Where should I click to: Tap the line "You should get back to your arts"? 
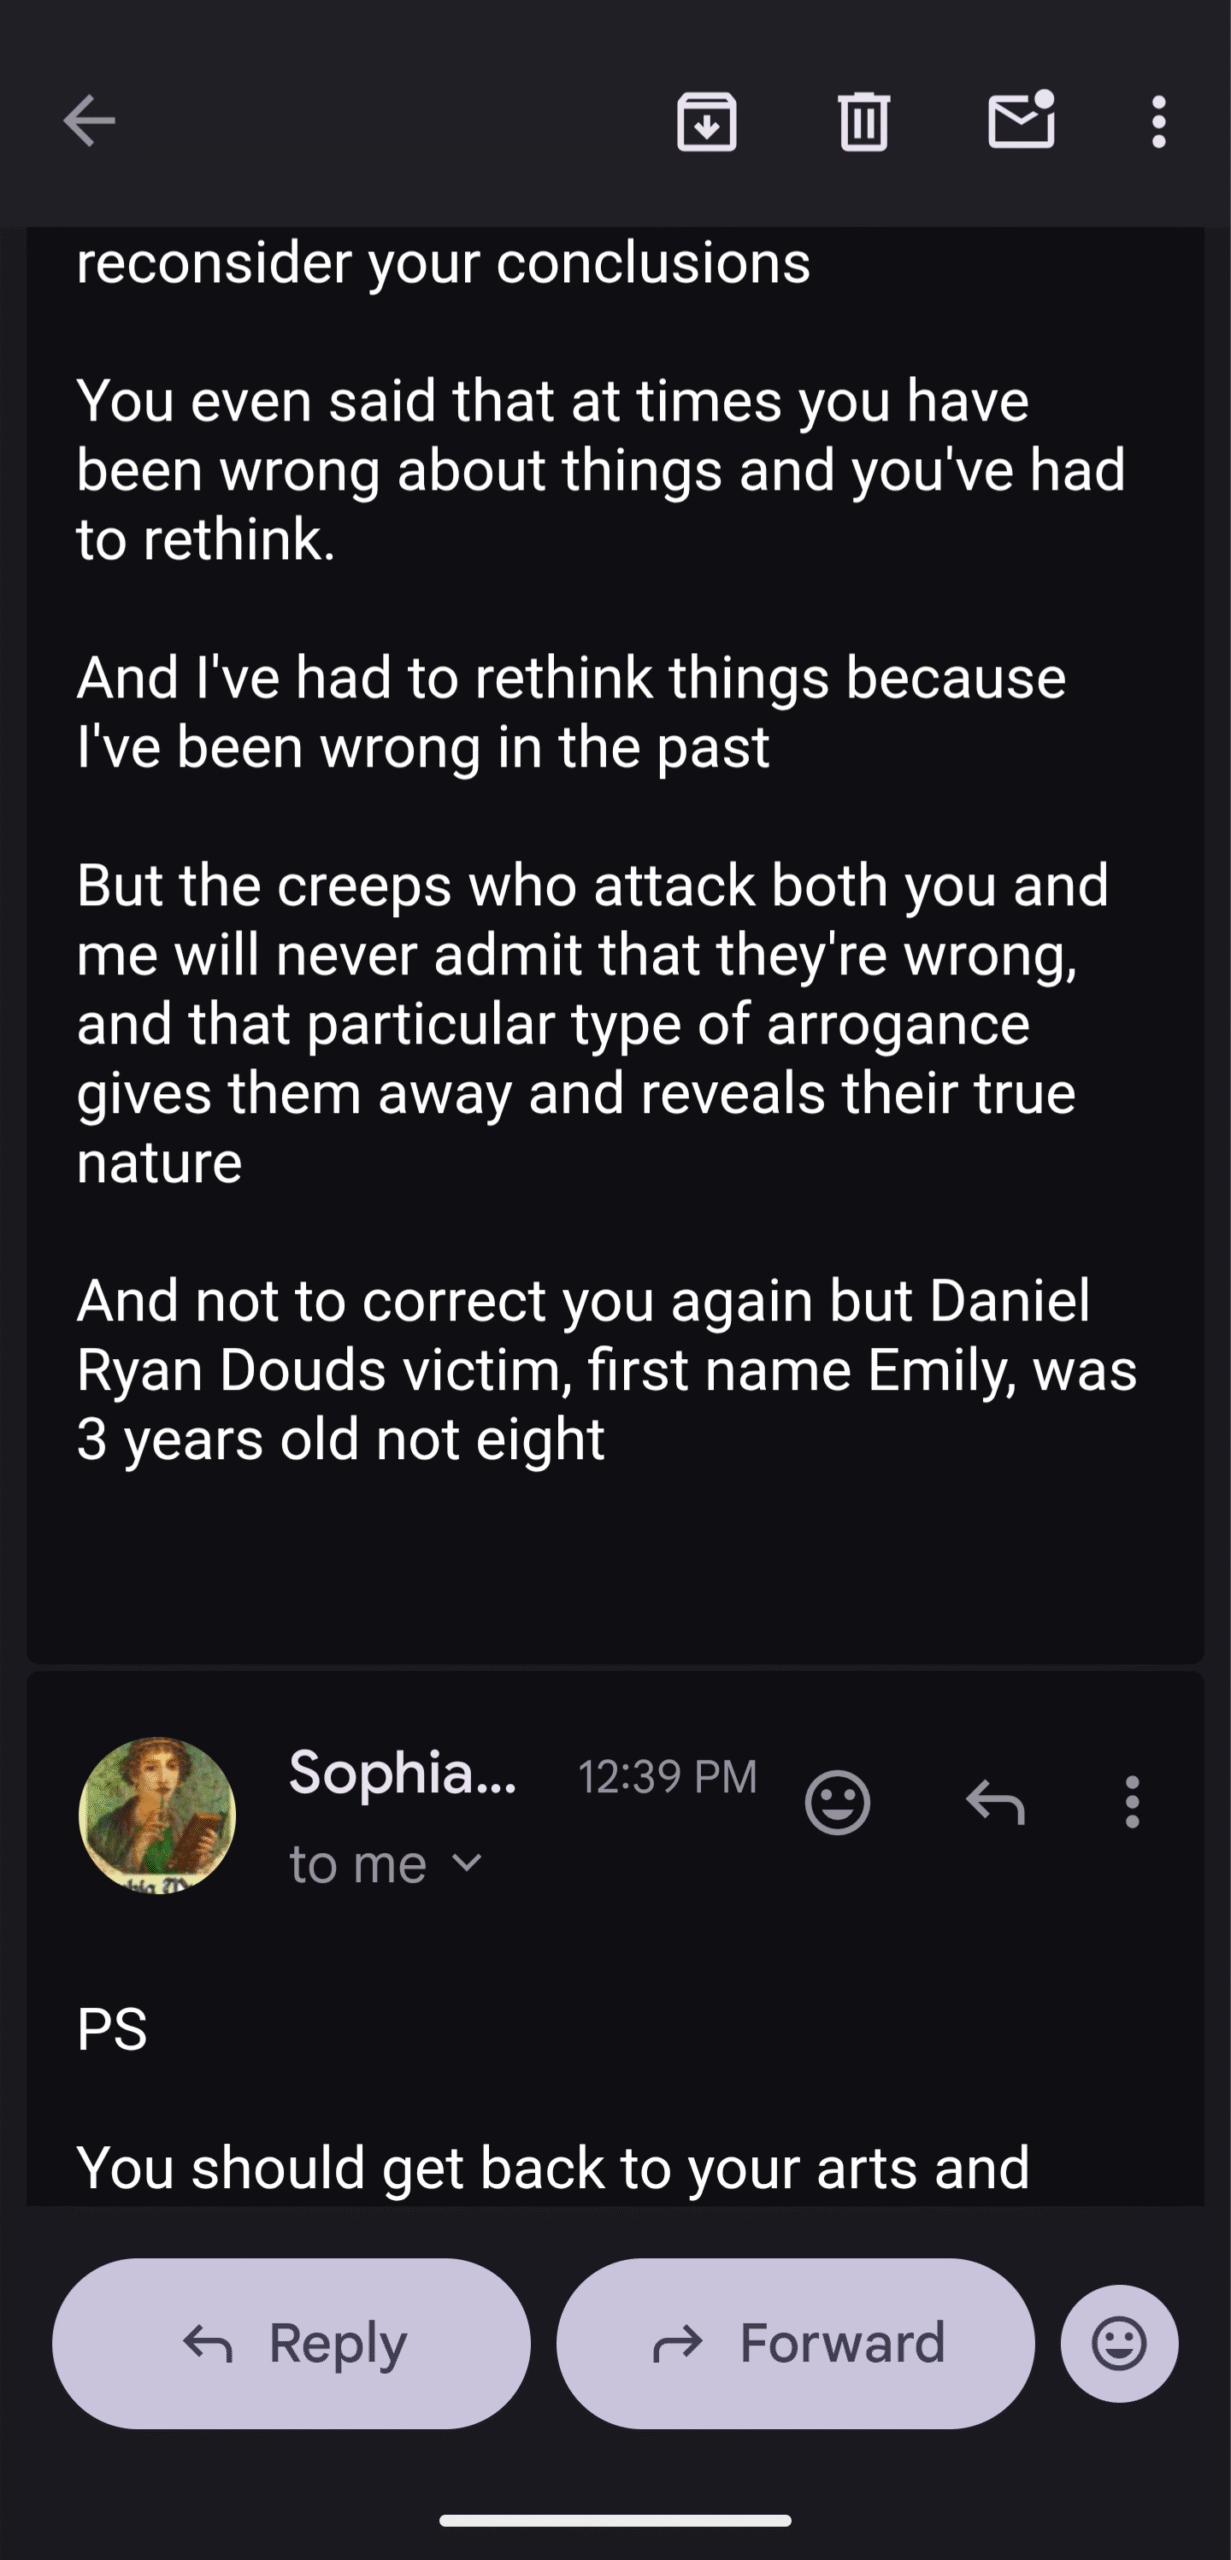(x=552, y=2167)
